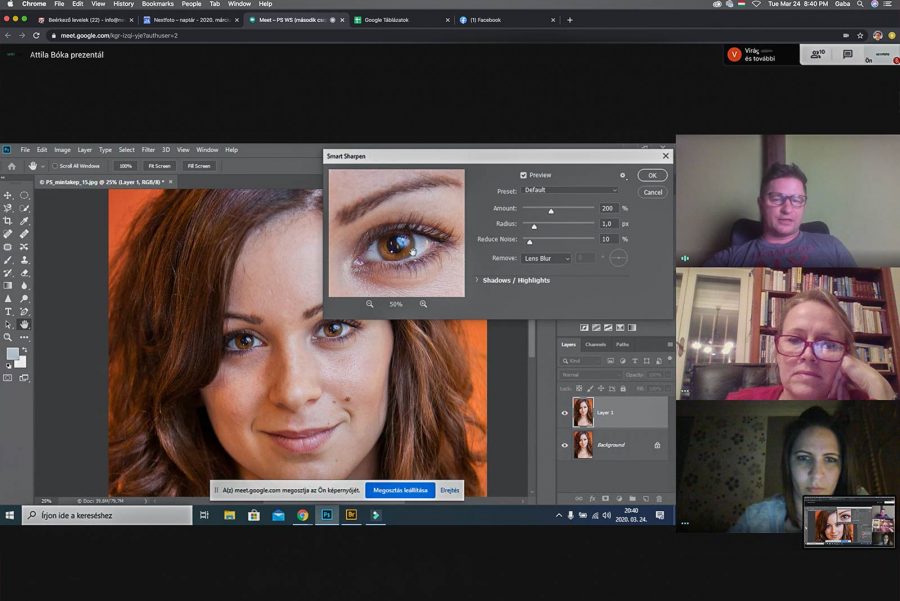Click the Amount slider handle

pyautogui.click(x=550, y=211)
